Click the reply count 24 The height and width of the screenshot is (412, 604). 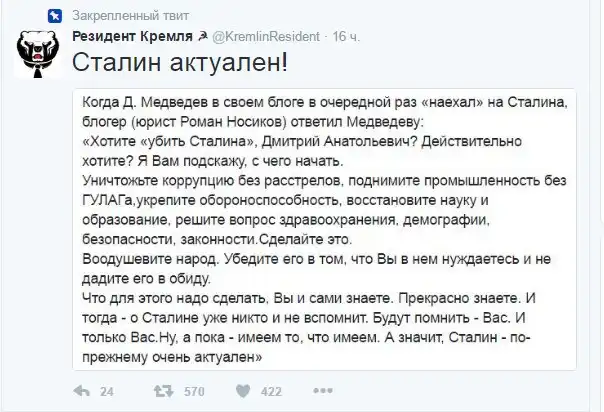[107, 392]
